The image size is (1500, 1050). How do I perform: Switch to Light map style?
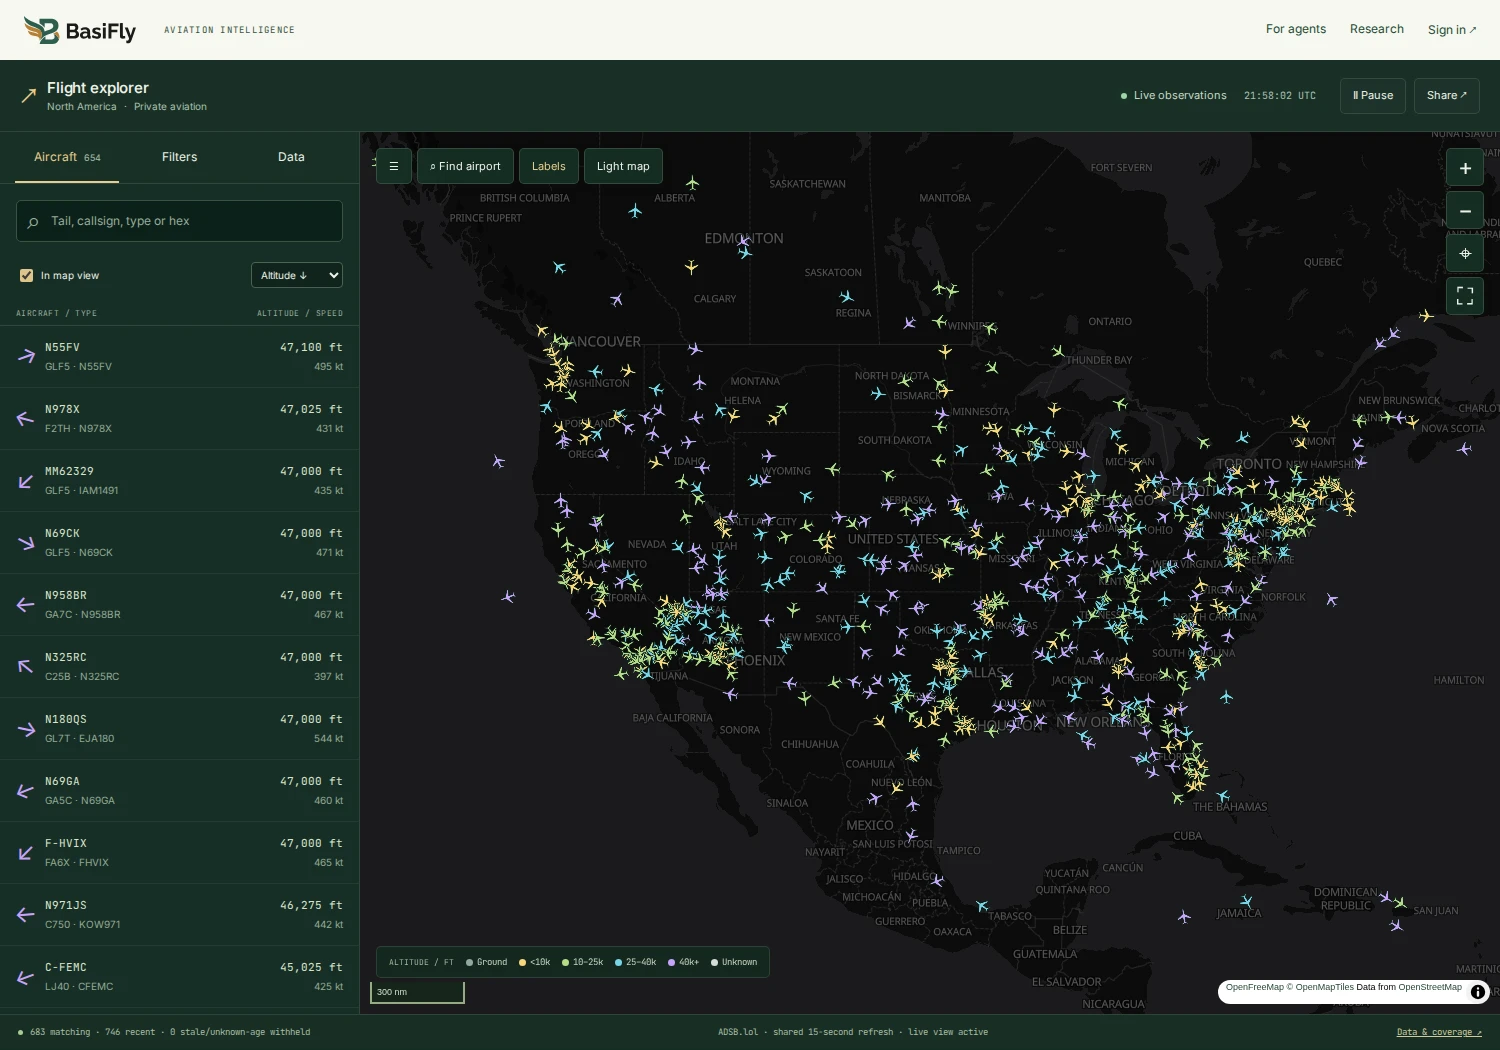pos(623,166)
